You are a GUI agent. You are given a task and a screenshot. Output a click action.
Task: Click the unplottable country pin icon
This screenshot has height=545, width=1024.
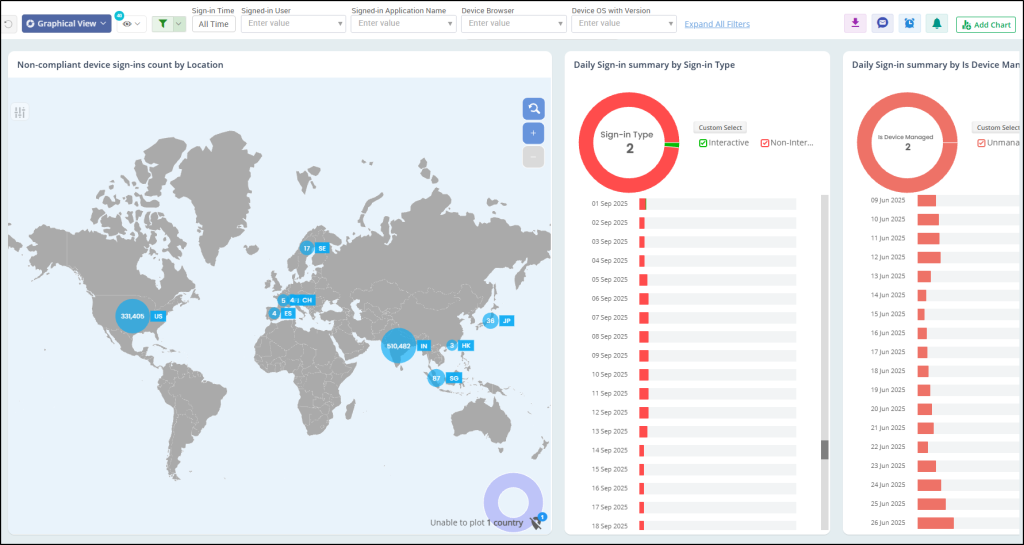click(537, 522)
